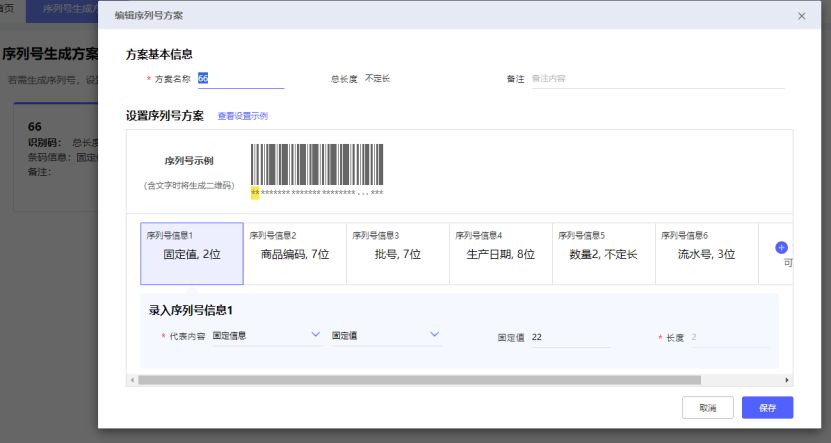Open the 固定信息 content dropdown
This screenshot has width=831, height=443.
266,336
